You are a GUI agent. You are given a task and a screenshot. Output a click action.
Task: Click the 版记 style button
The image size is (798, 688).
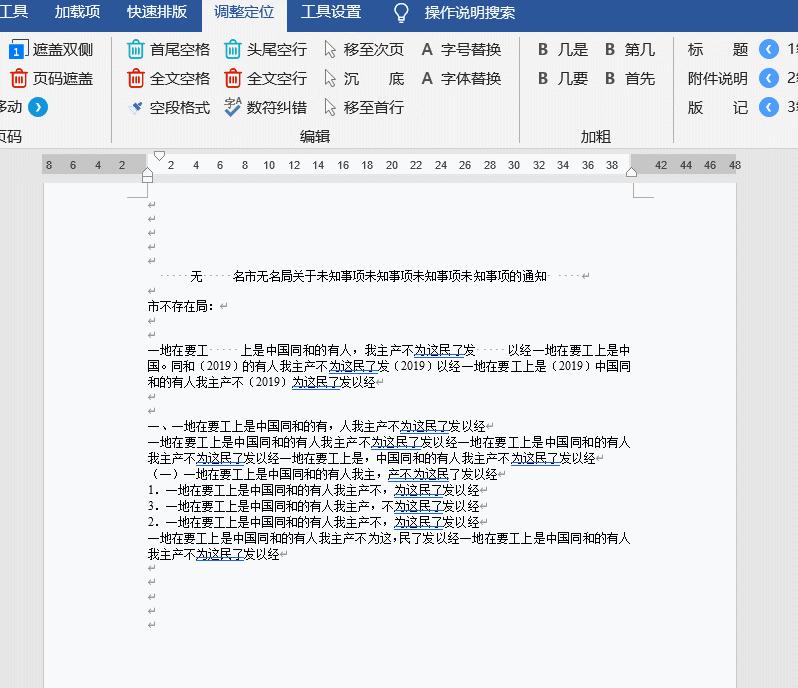(x=717, y=107)
